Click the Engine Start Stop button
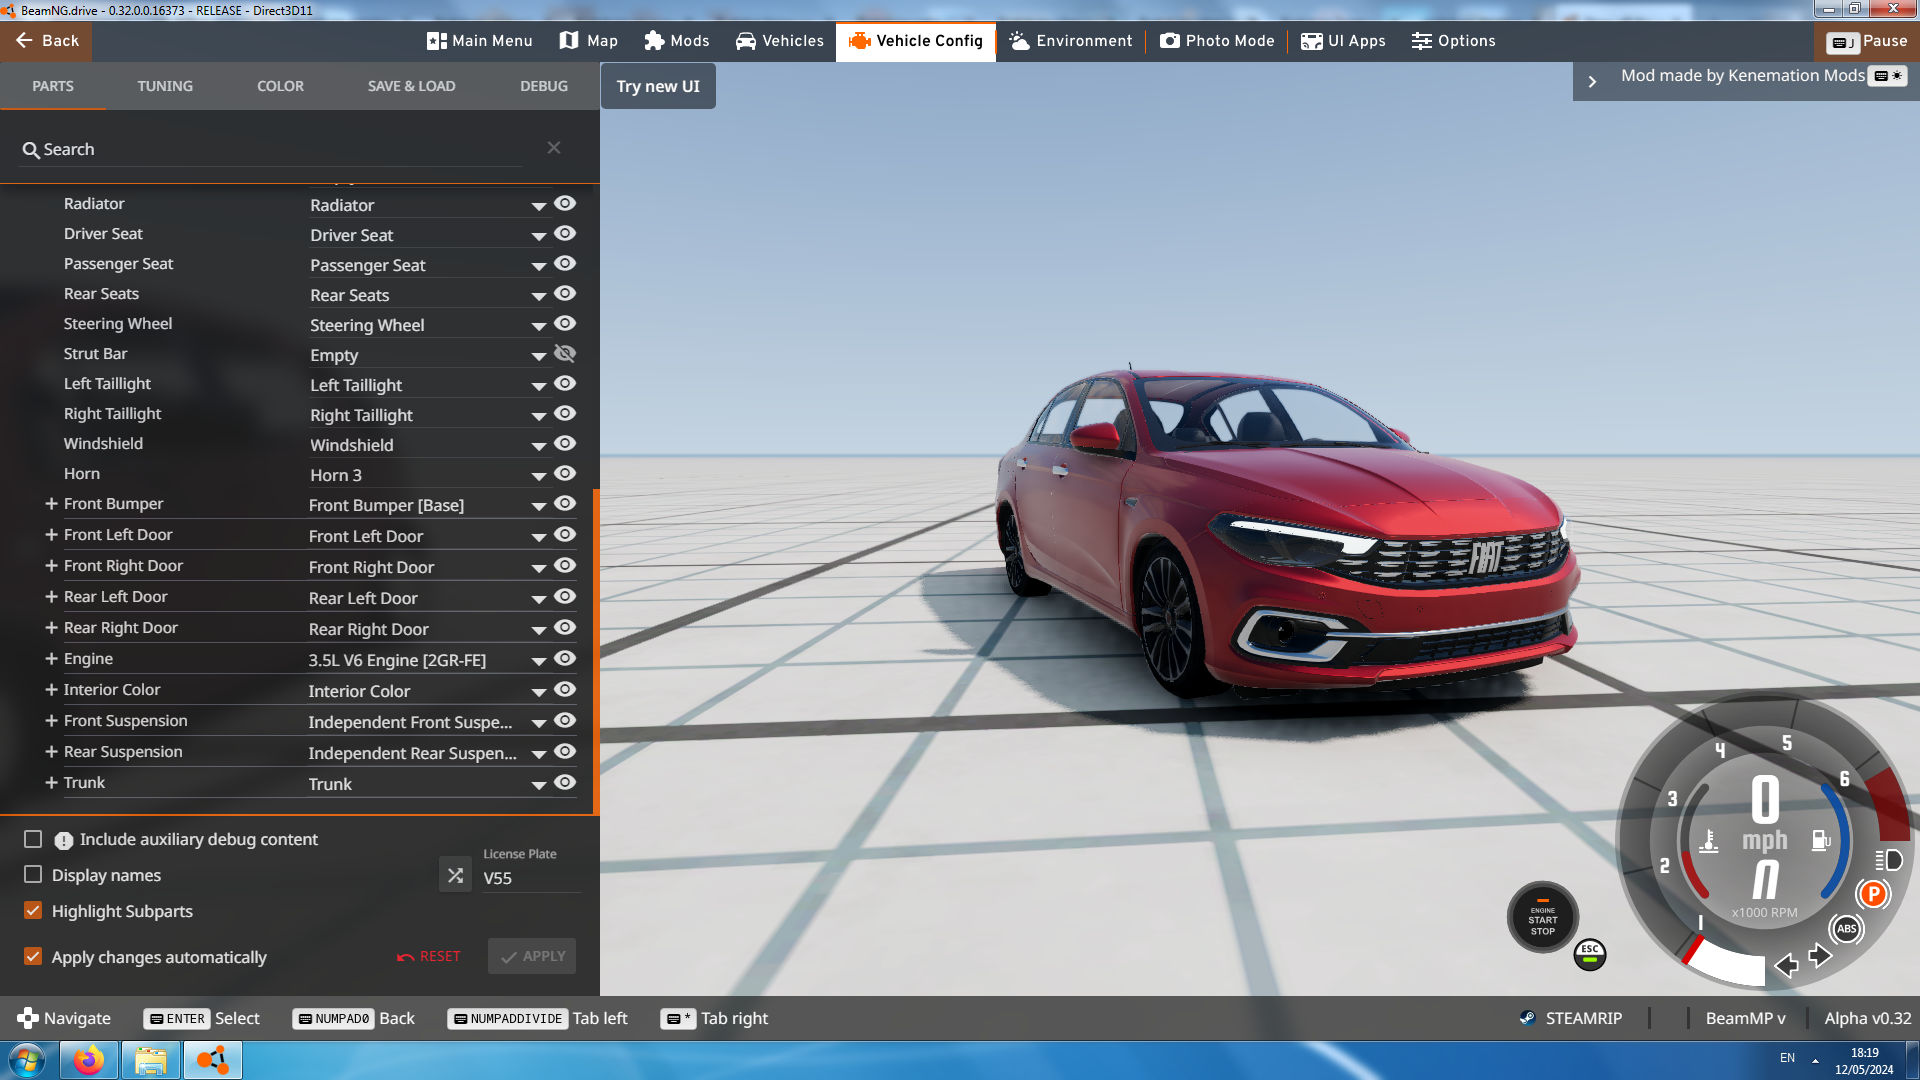1920x1080 pixels. [1543, 917]
